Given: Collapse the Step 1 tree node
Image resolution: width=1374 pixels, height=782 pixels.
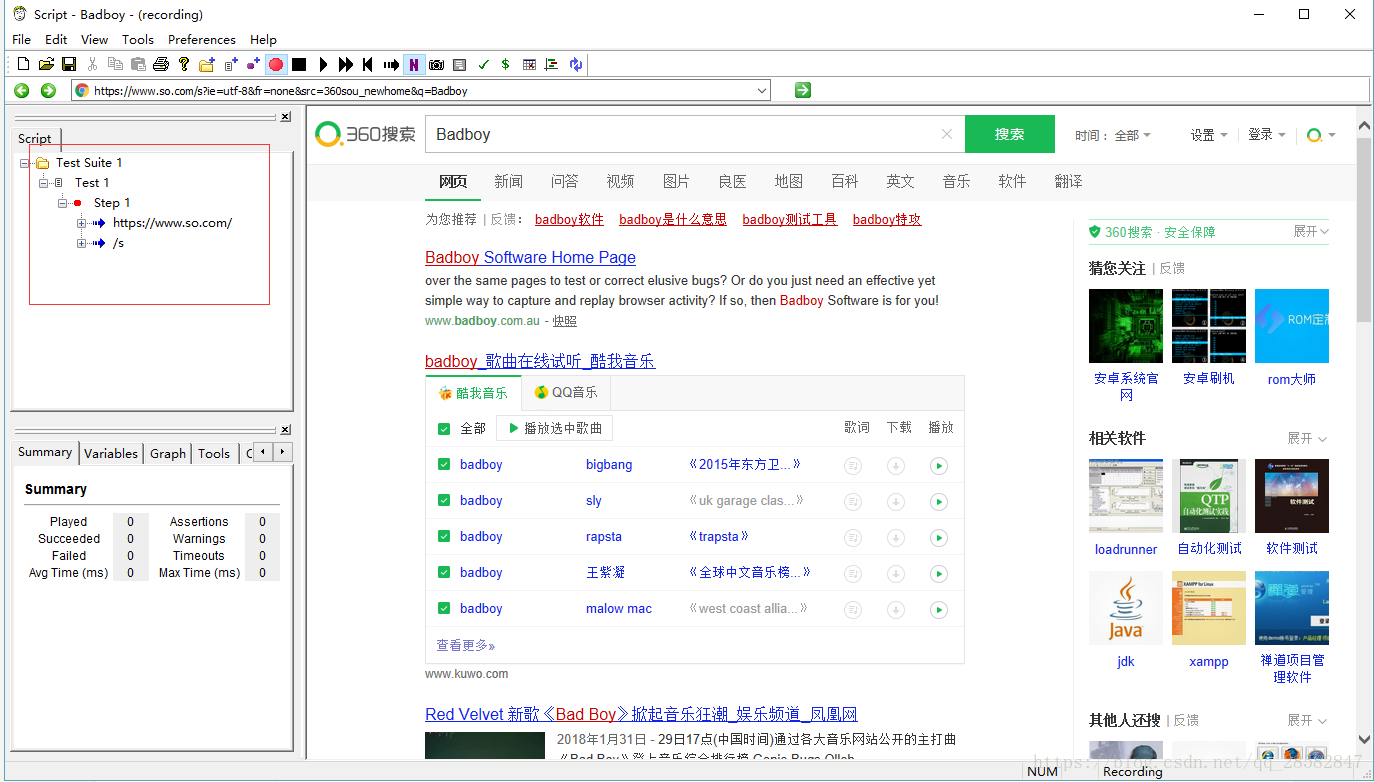Looking at the screenshot, I should tap(63, 203).
